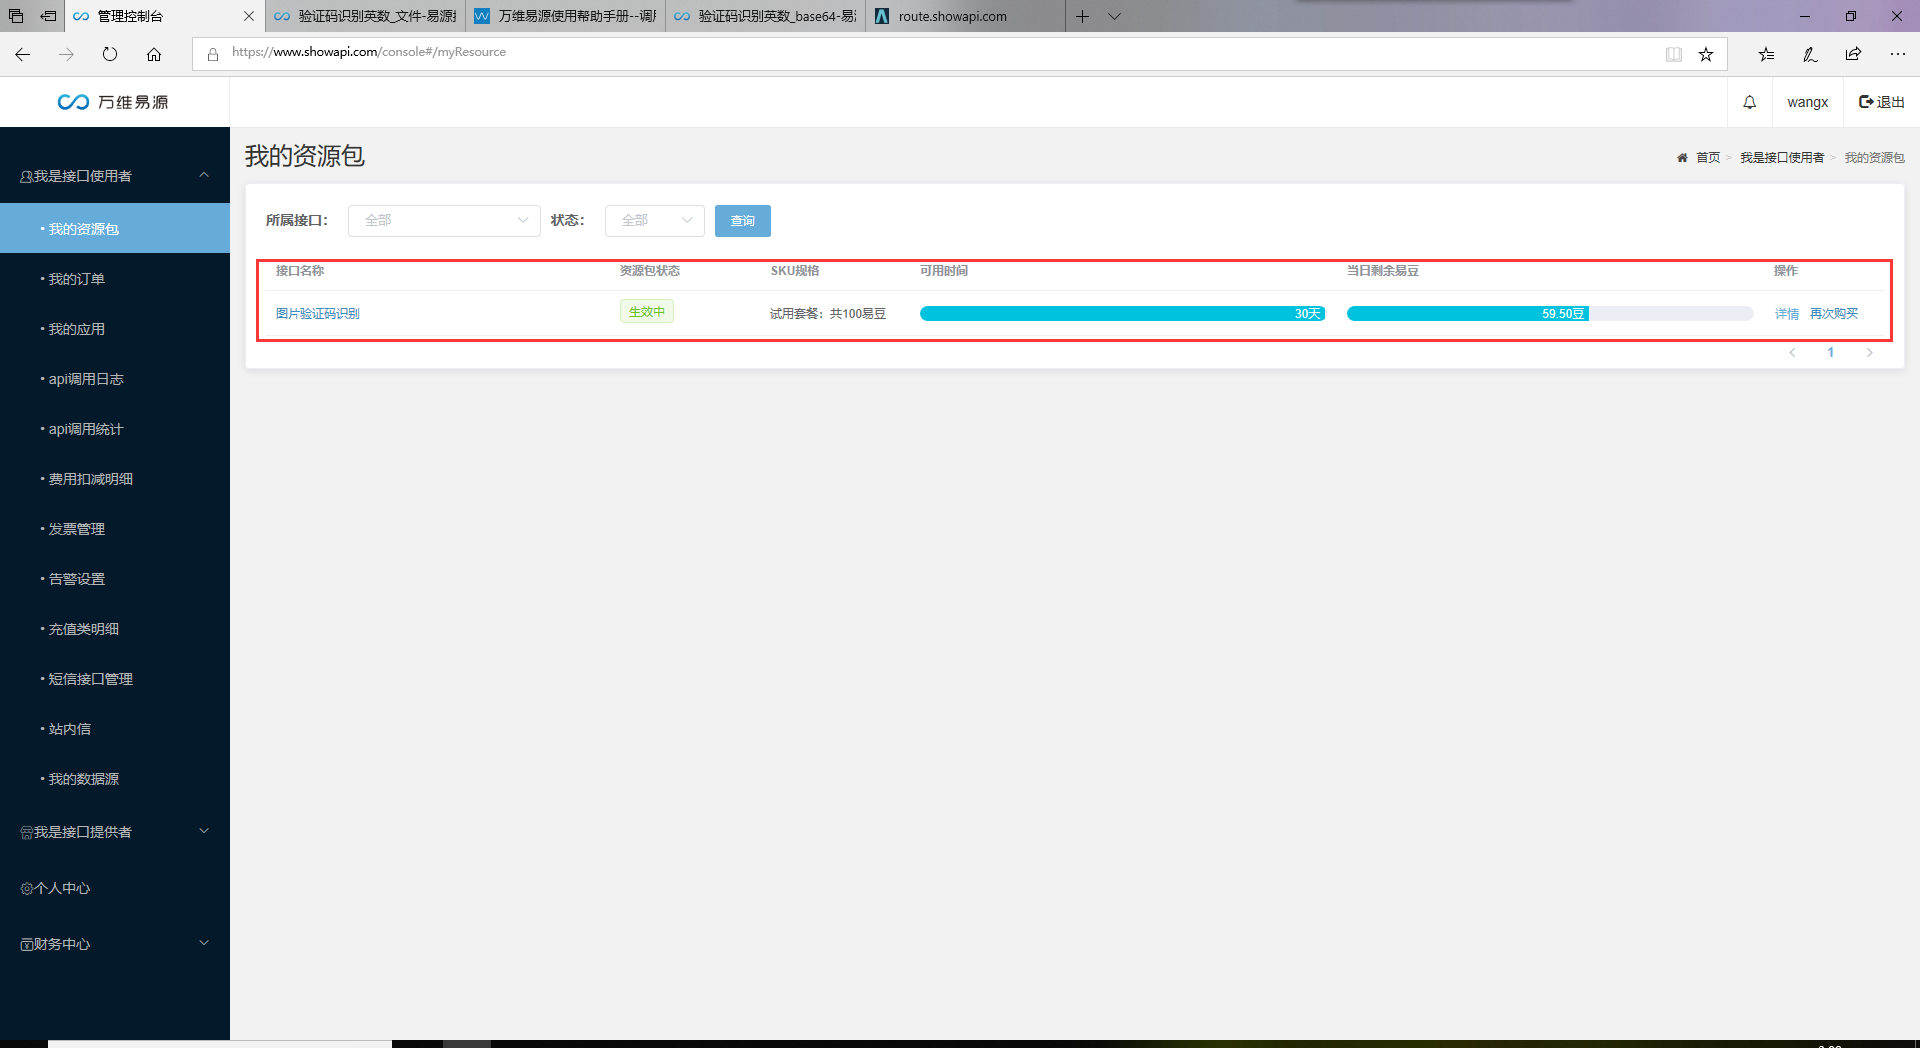Switch to route.showapi.com tab
This screenshot has height=1048, width=1920.
[966, 16]
